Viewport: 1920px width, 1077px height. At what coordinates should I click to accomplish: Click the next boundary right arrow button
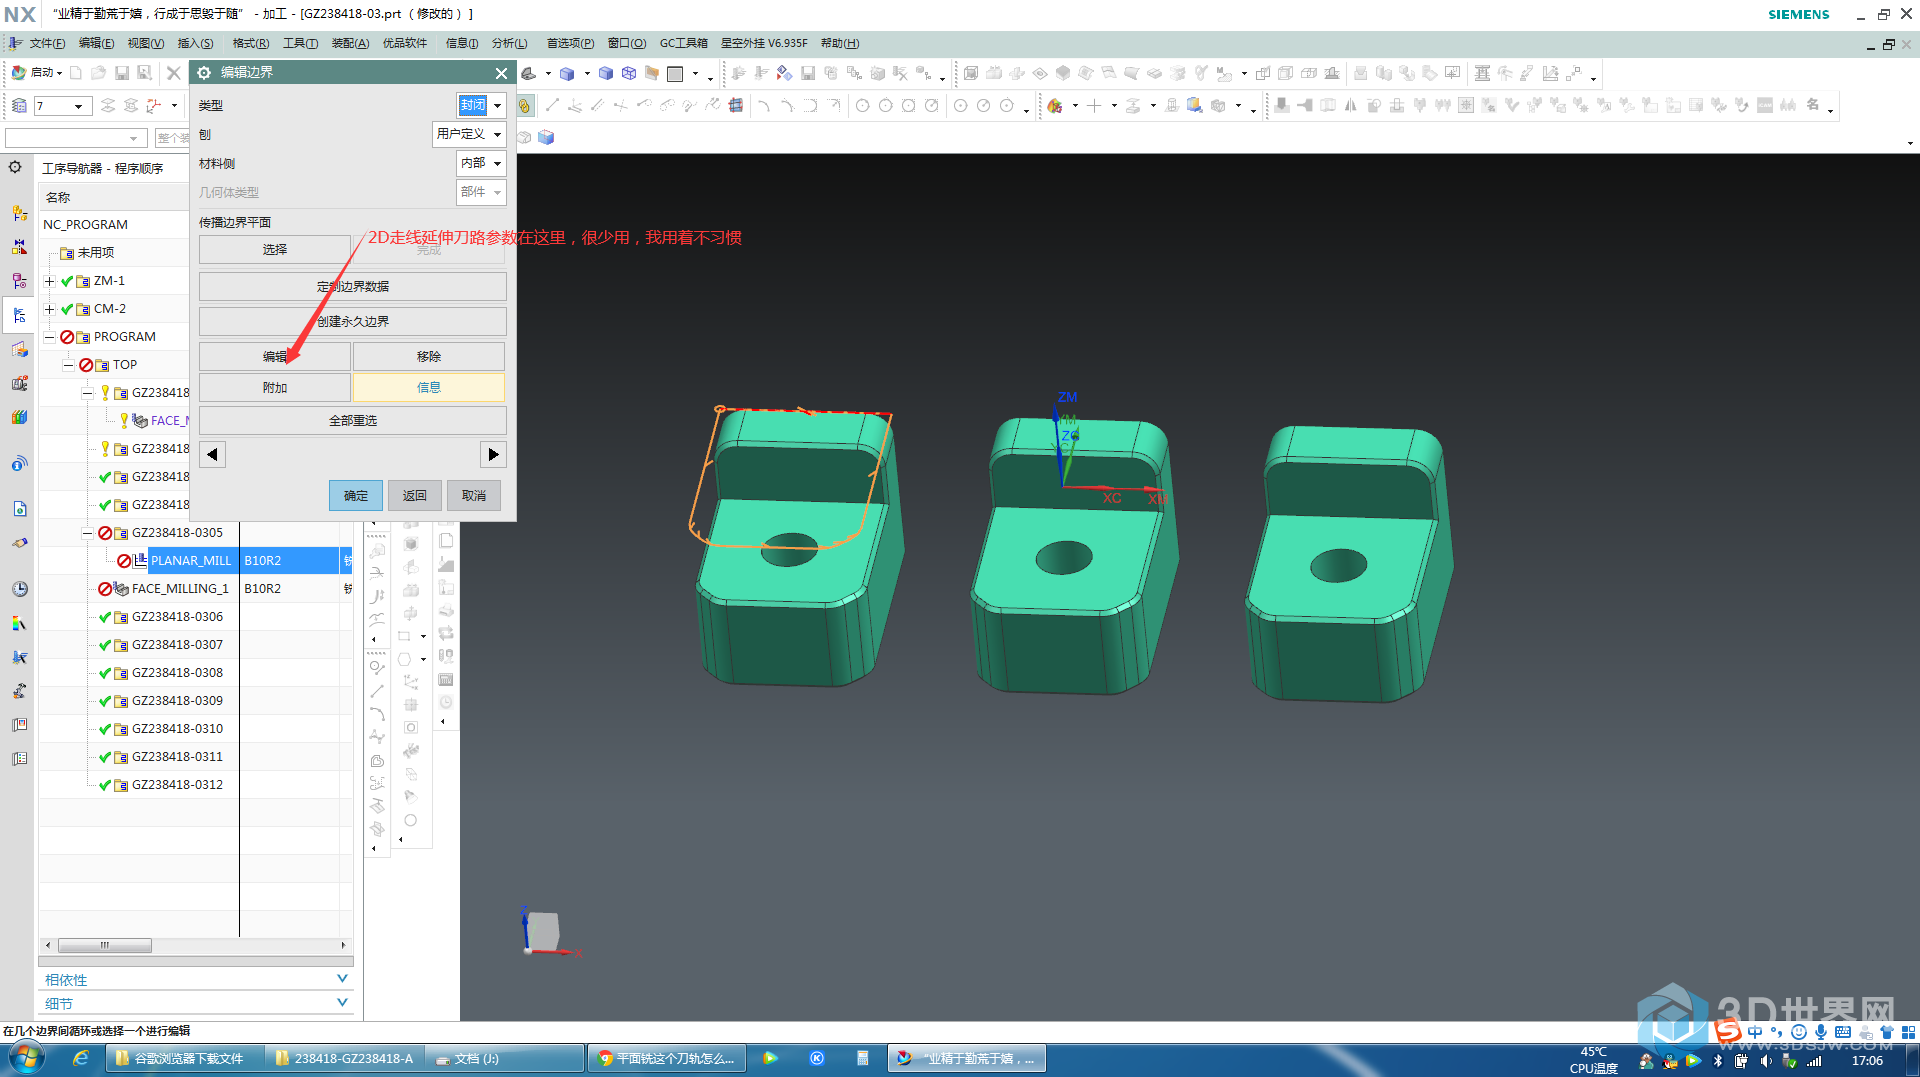click(x=493, y=454)
